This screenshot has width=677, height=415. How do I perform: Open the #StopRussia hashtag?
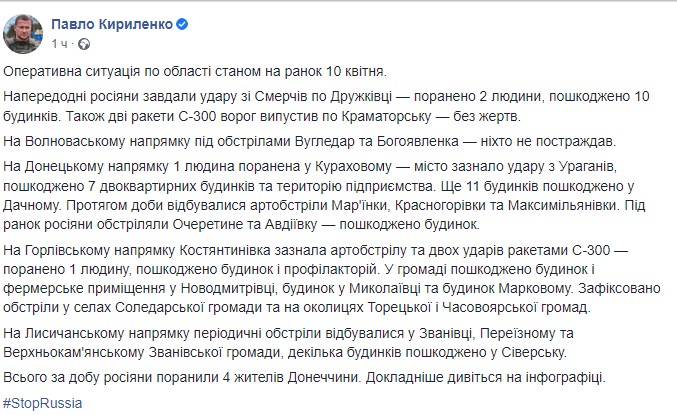point(42,402)
